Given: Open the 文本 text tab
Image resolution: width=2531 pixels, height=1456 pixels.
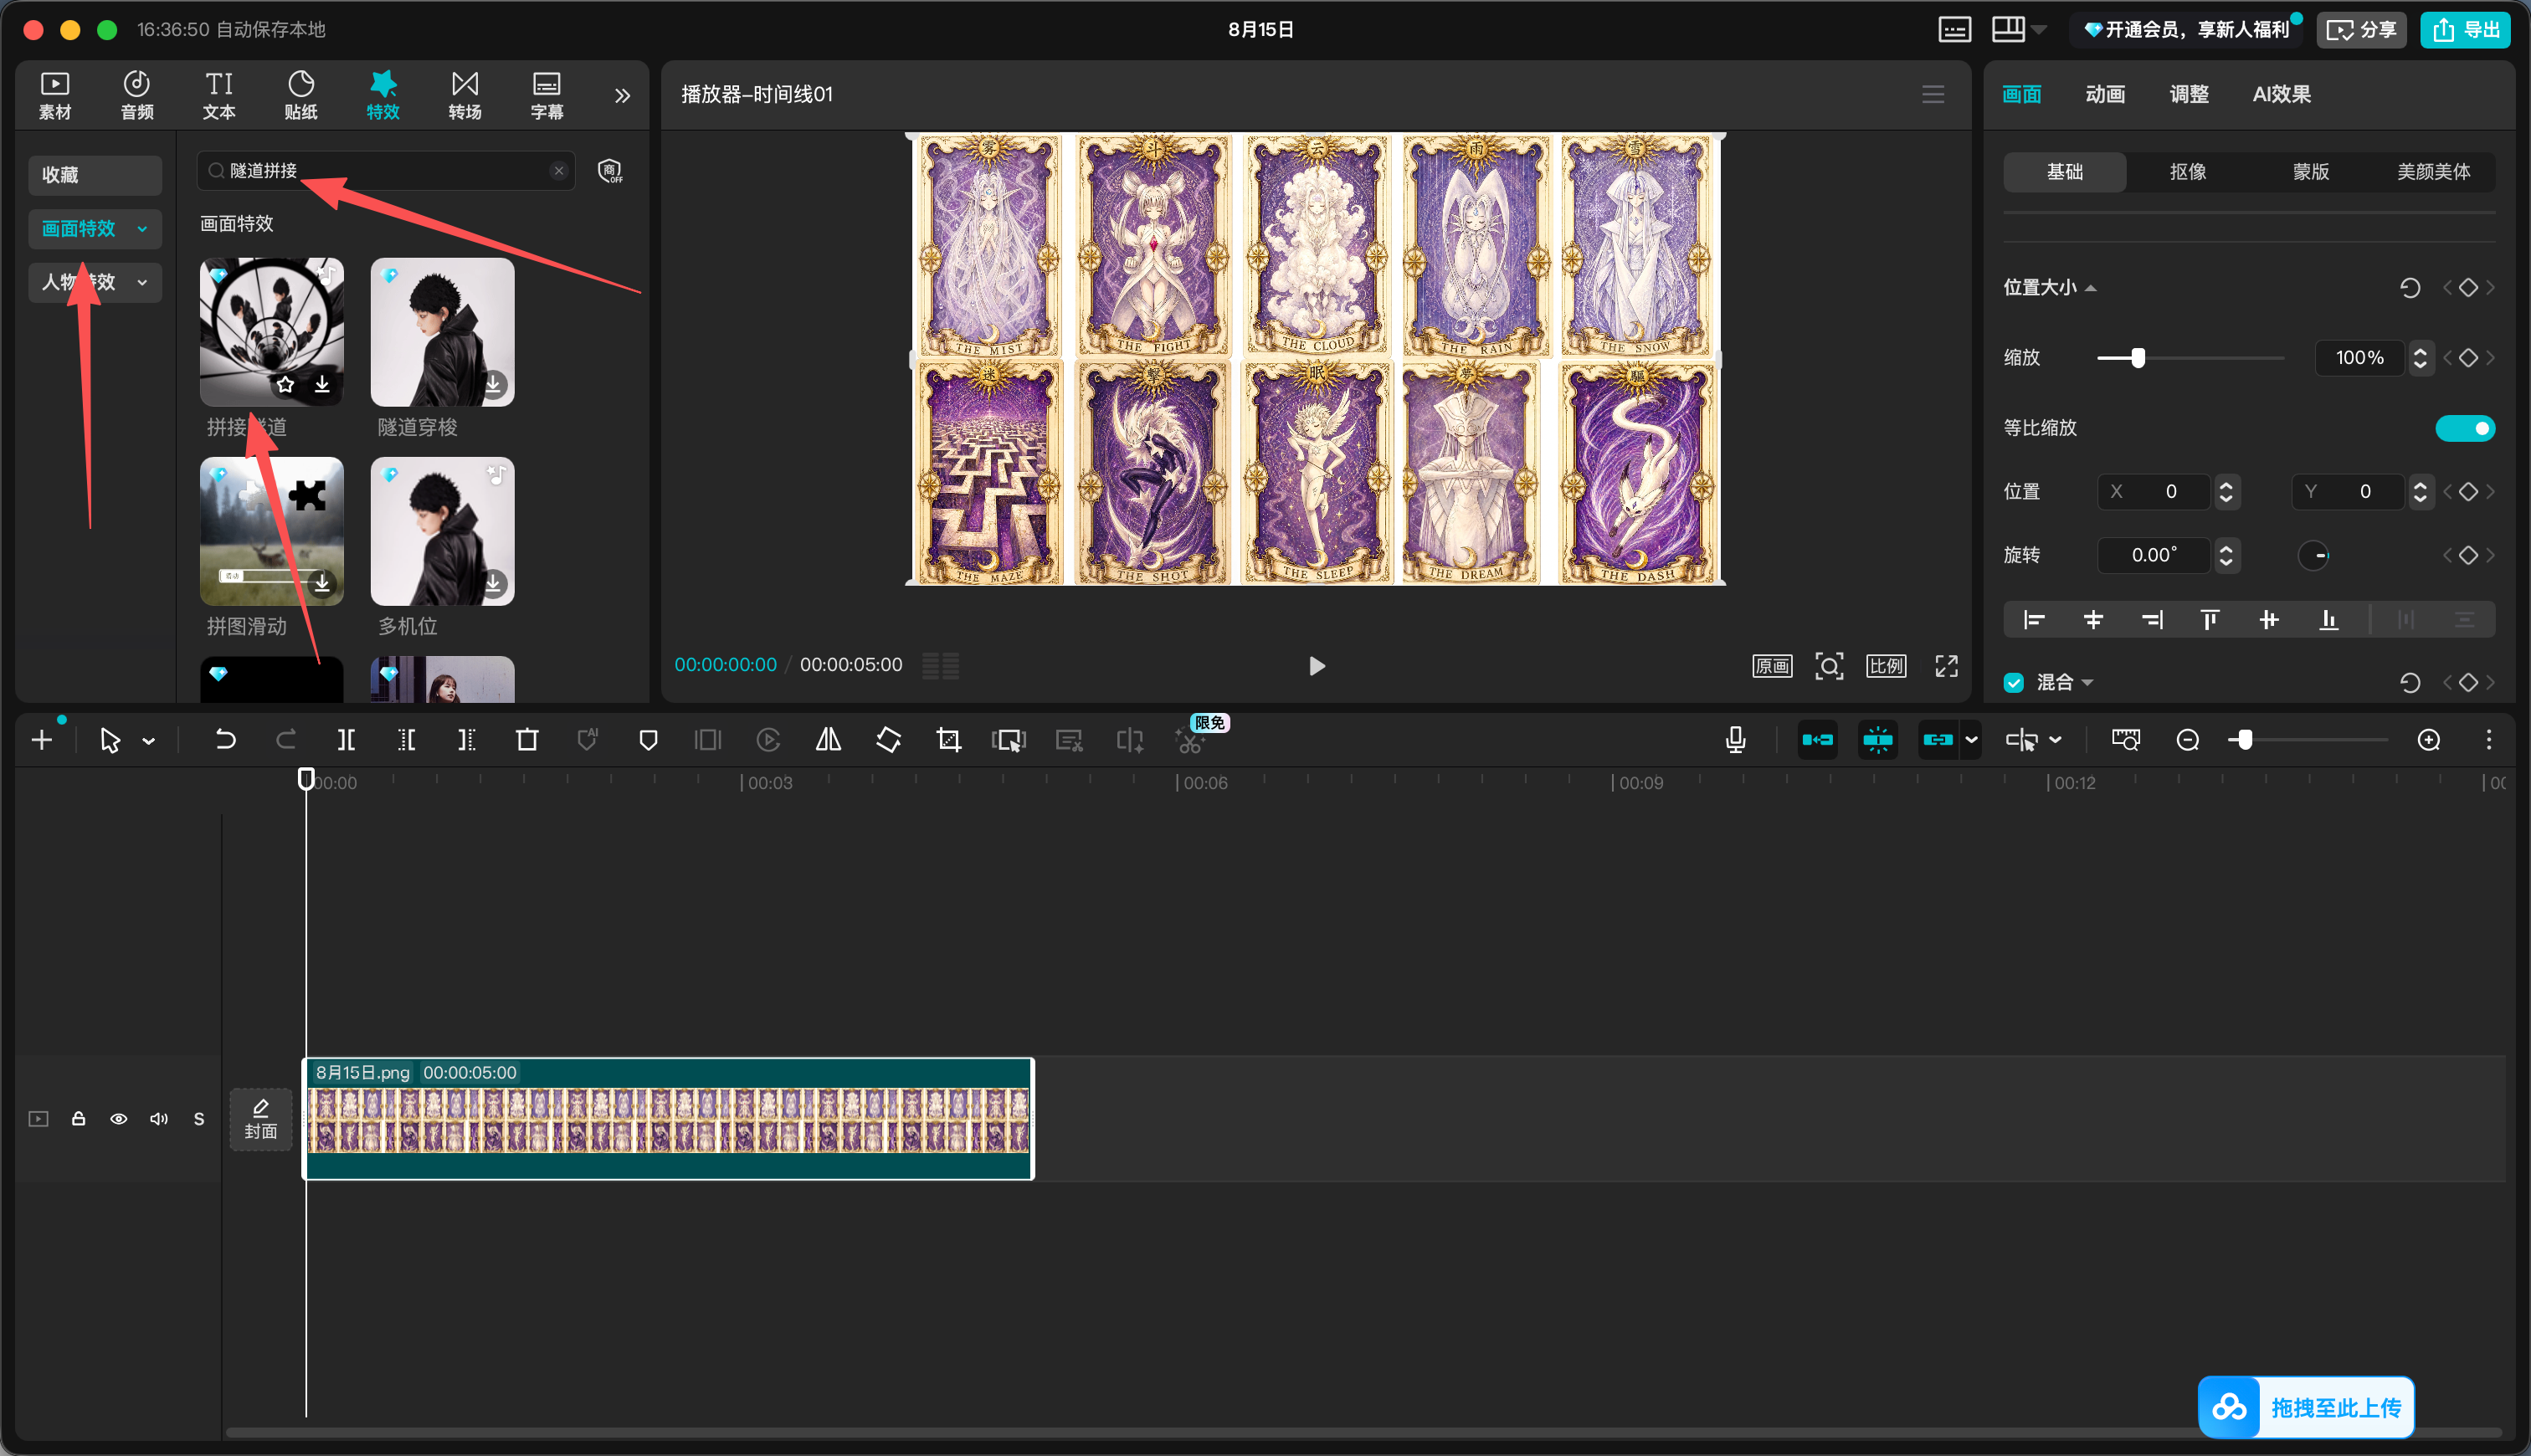Looking at the screenshot, I should pyautogui.click(x=219, y=95).
